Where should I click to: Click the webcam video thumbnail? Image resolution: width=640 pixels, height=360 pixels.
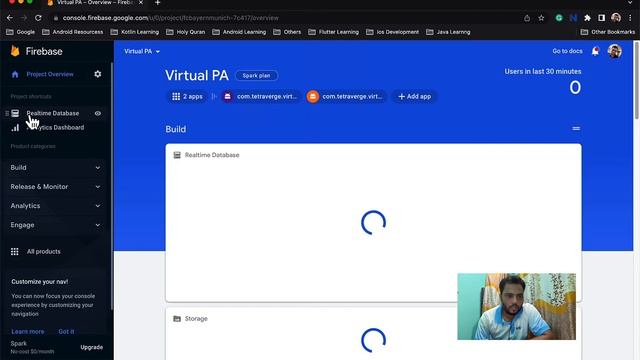click(516, 306)
